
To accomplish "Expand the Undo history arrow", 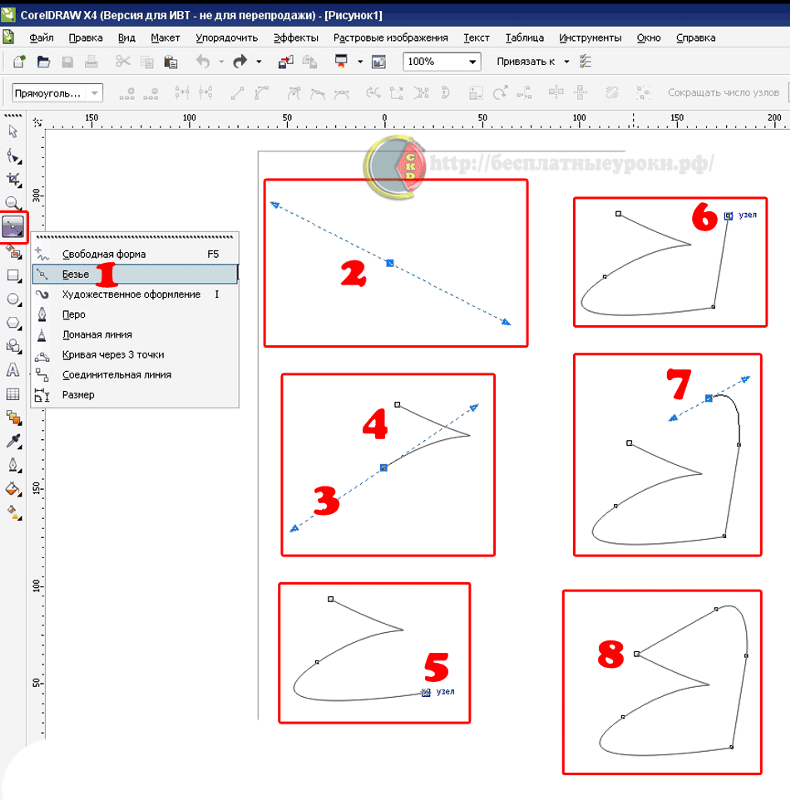I will pos(221,62).
